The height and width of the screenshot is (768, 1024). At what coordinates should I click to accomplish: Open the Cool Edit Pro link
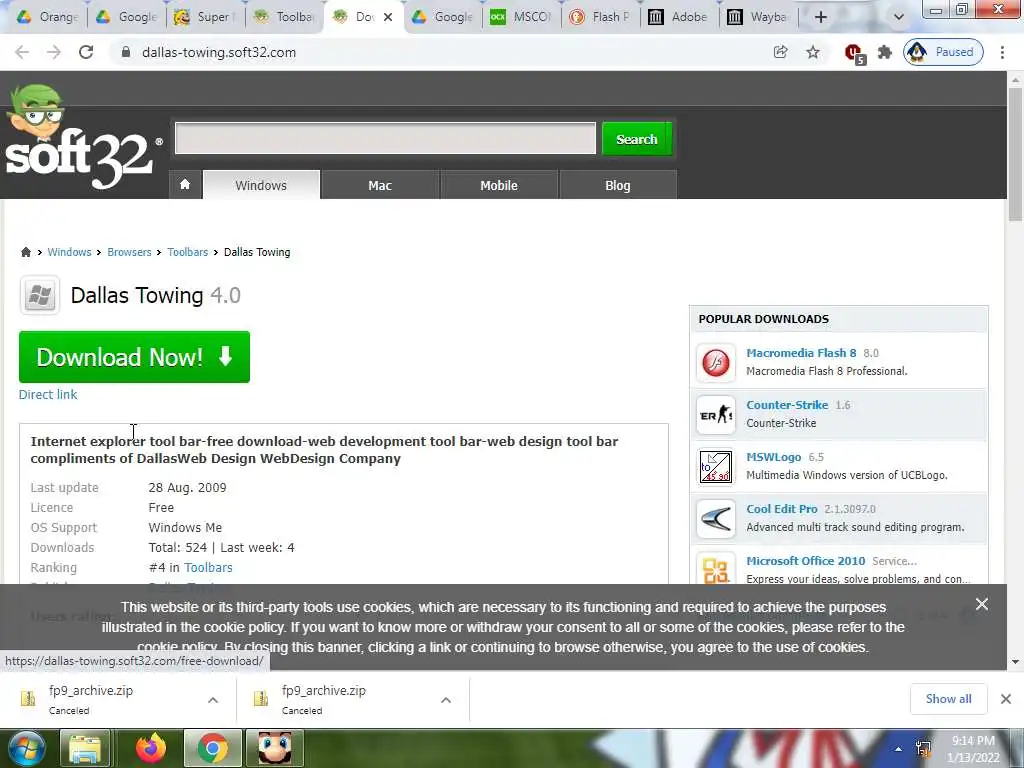click(x=782, y=509)
